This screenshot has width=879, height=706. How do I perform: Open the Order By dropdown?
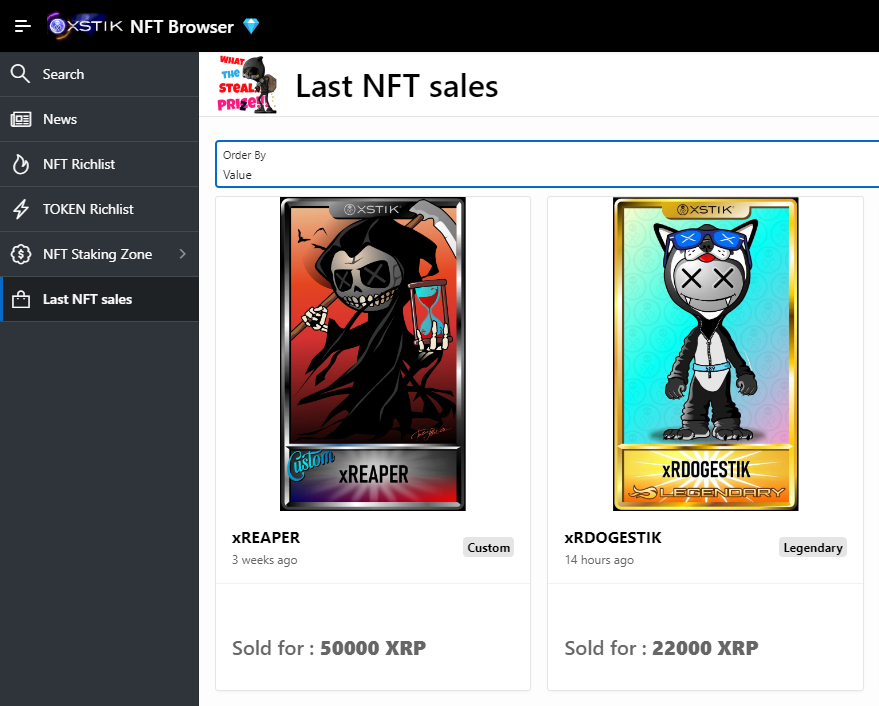pos(547,164)
